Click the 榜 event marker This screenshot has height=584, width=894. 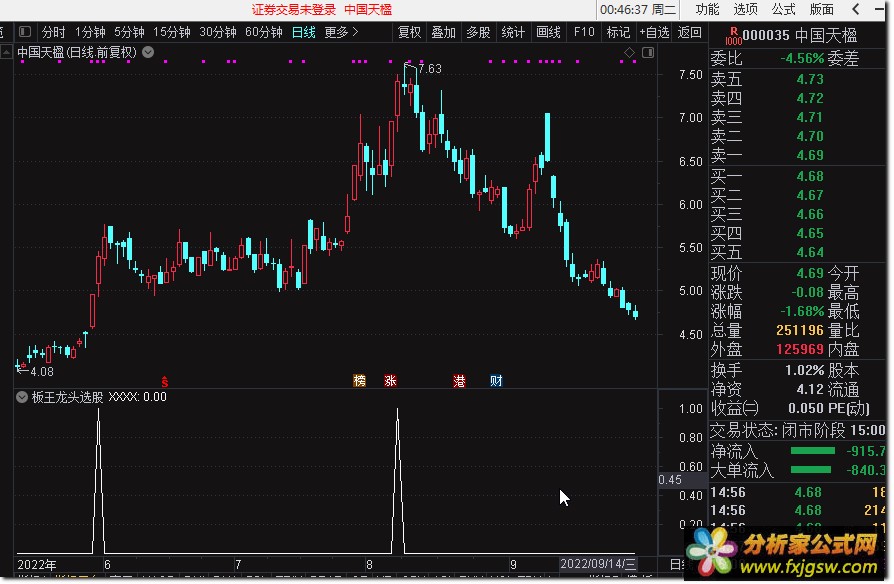coord(359,380)
